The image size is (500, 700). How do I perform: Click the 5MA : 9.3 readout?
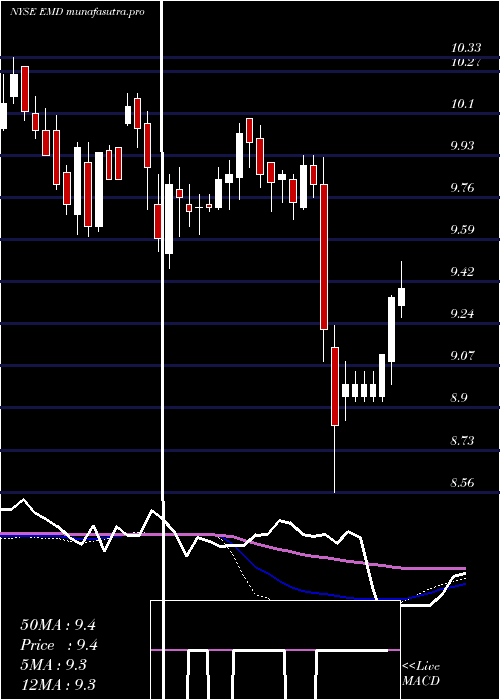(54, 665)
